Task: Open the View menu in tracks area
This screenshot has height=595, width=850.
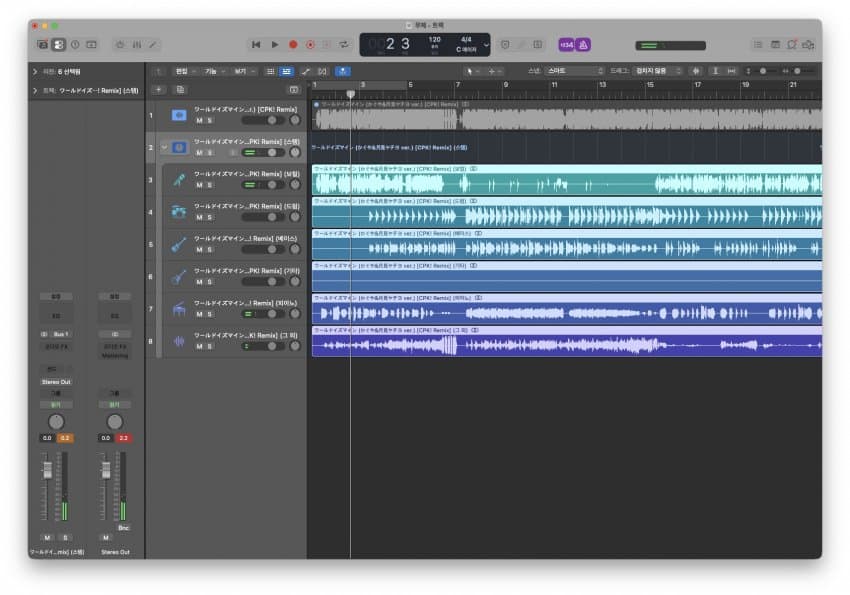Action: pos(242,71)
